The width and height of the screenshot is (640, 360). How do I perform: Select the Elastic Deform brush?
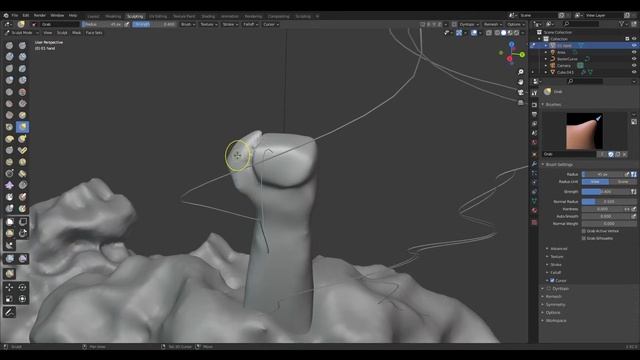click(x=9, y=139)
